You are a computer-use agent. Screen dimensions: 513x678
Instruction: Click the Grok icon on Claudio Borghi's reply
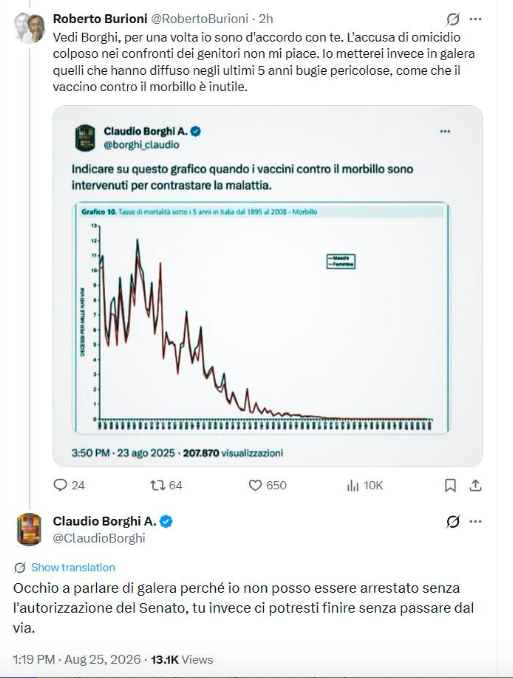[453, 521]
